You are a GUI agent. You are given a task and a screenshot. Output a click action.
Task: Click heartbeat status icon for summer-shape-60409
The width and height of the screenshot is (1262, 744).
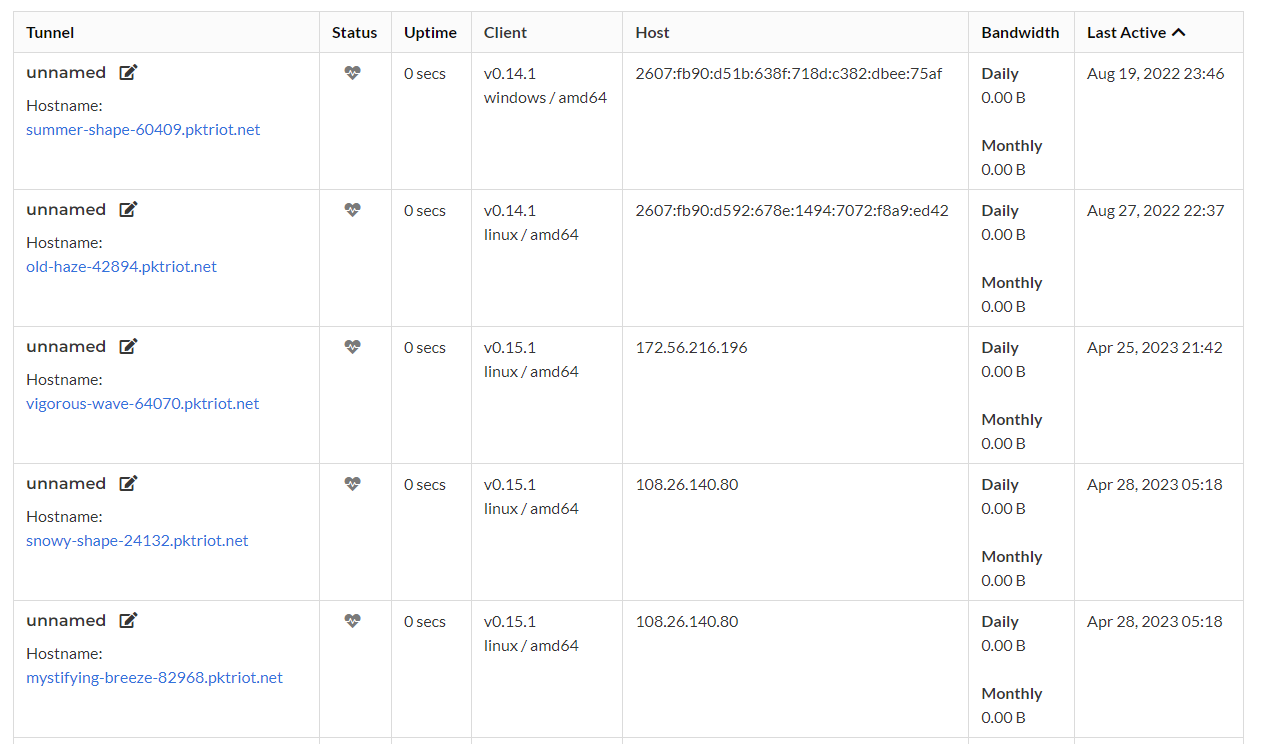[352, 73]
